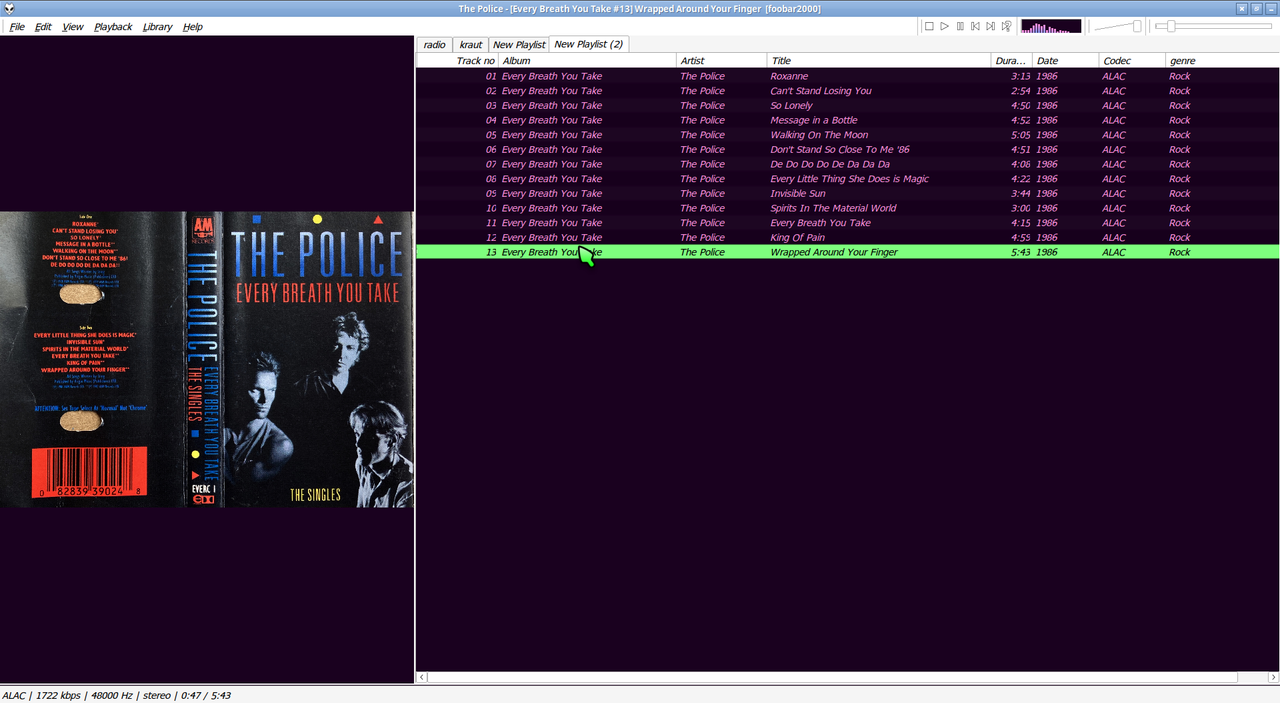This screenshot has width=1280, height=703.
Task: Select the track So Lonely
Action: click(x=791, y=106)
